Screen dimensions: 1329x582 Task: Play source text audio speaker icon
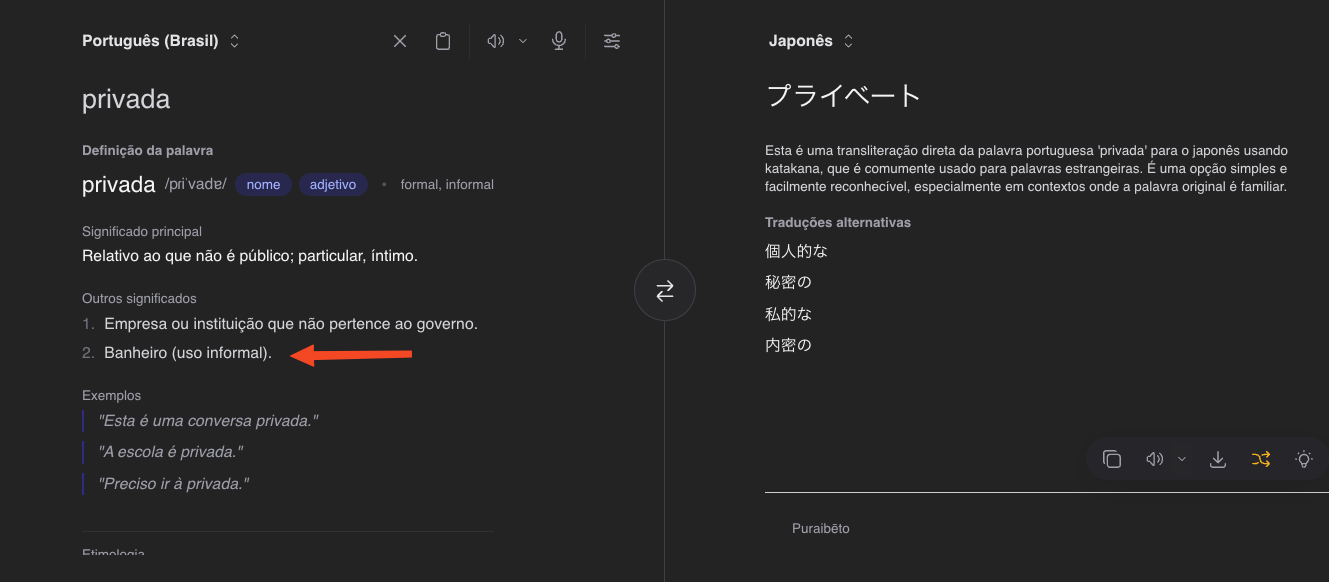click(x=495, y=41)
